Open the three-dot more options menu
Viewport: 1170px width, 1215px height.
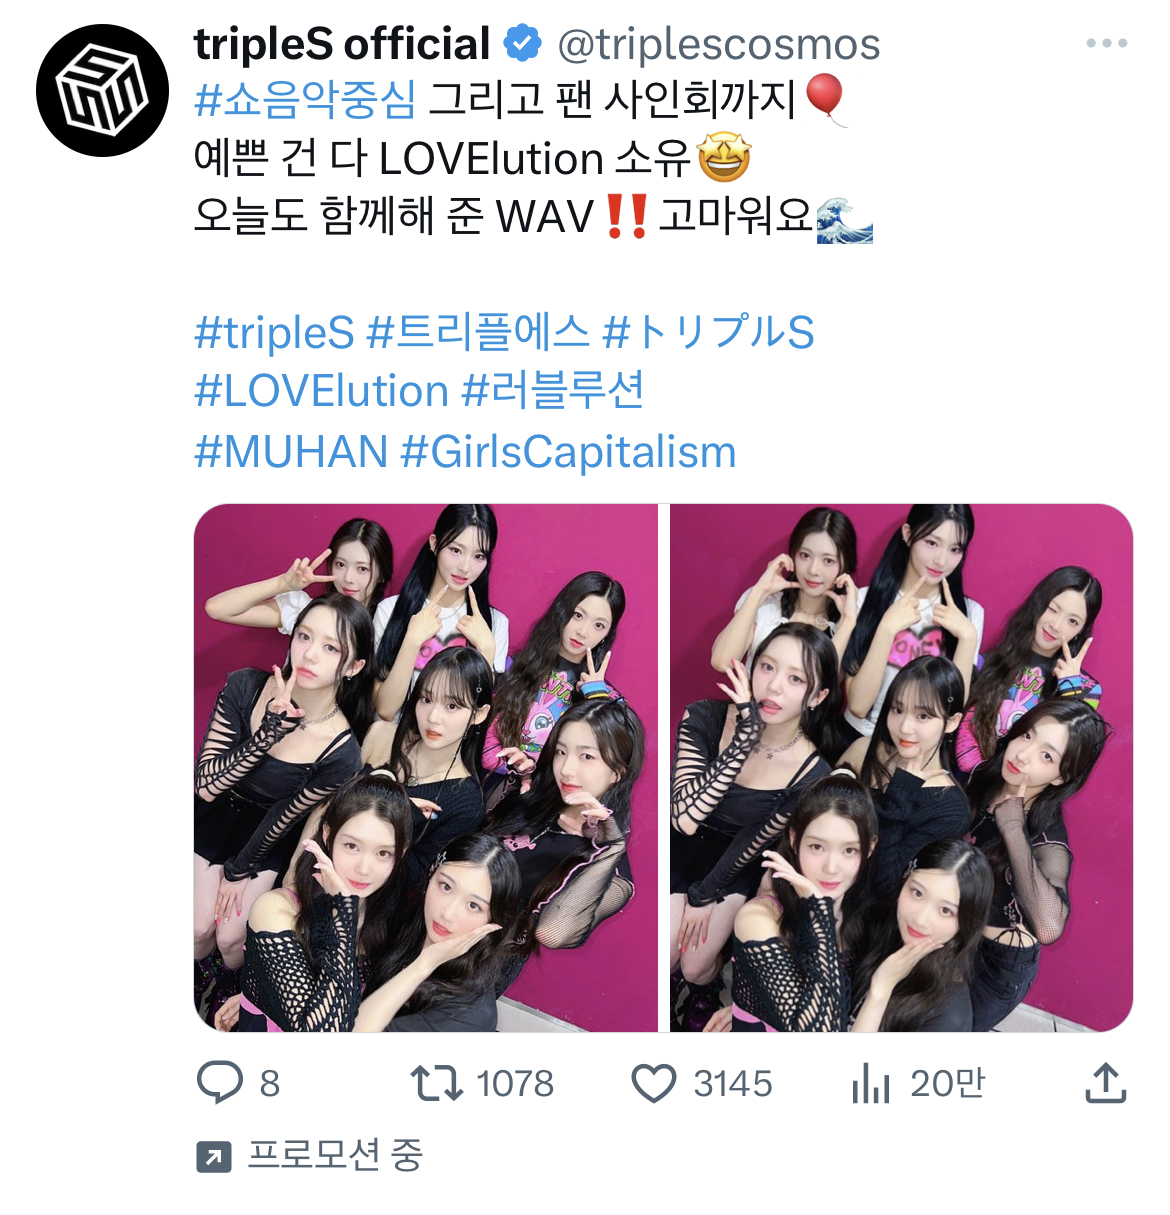click(x=1107, y=43)
